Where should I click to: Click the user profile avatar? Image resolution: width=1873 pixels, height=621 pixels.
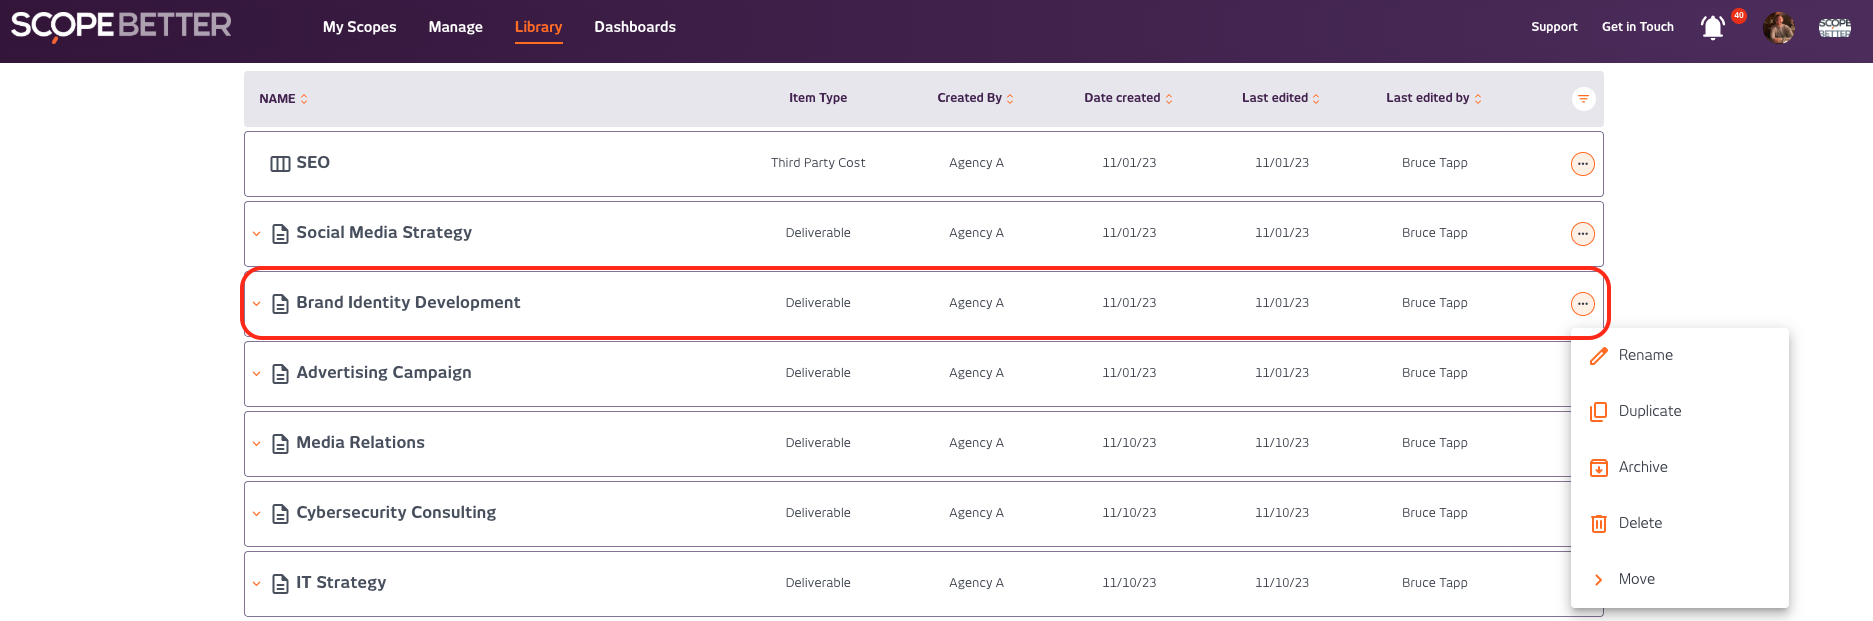(x=1778, y=27)
